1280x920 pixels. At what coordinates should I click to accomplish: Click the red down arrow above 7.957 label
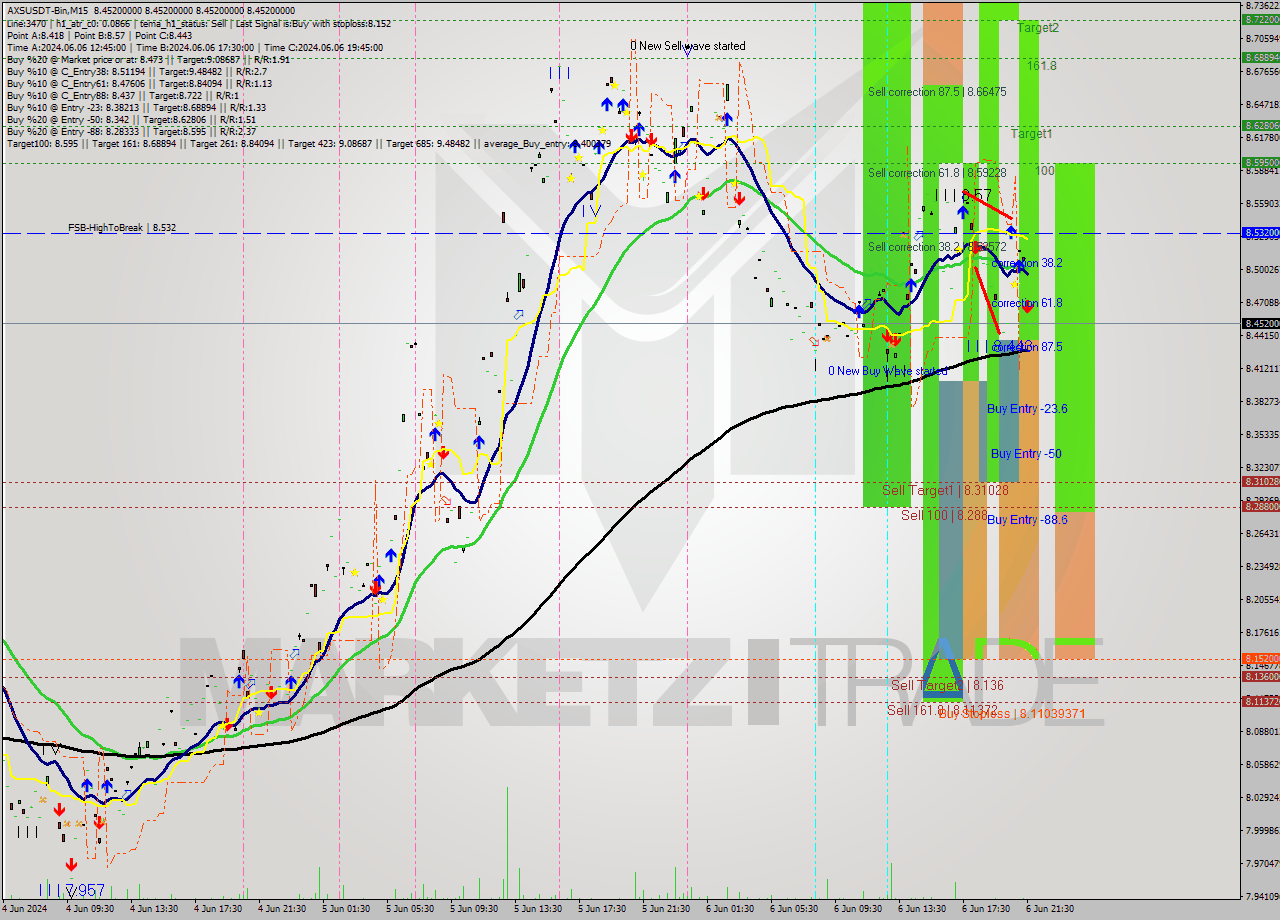(70, 864)
